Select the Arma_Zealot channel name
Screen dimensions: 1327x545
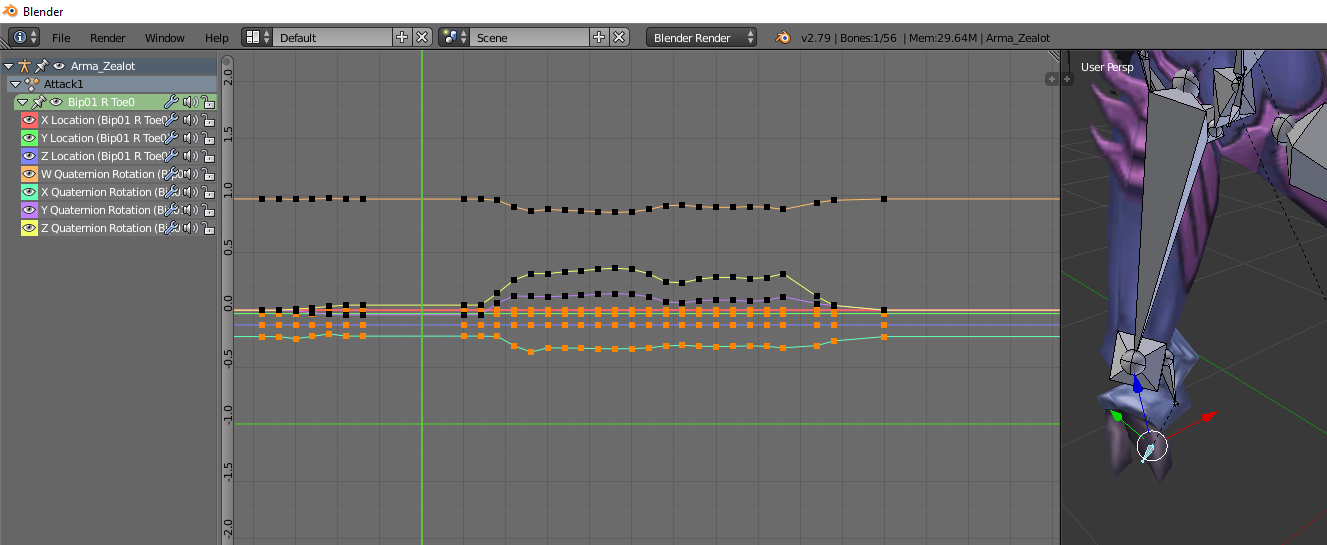tap(103, 66)
